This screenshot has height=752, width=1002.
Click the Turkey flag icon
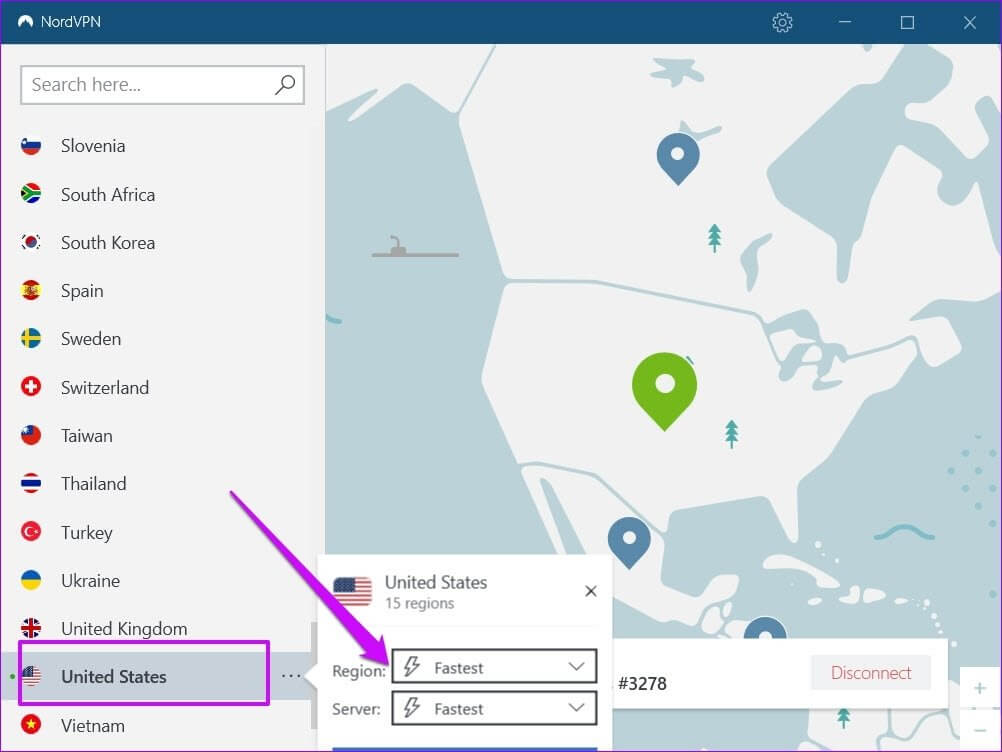click(31, 532)
